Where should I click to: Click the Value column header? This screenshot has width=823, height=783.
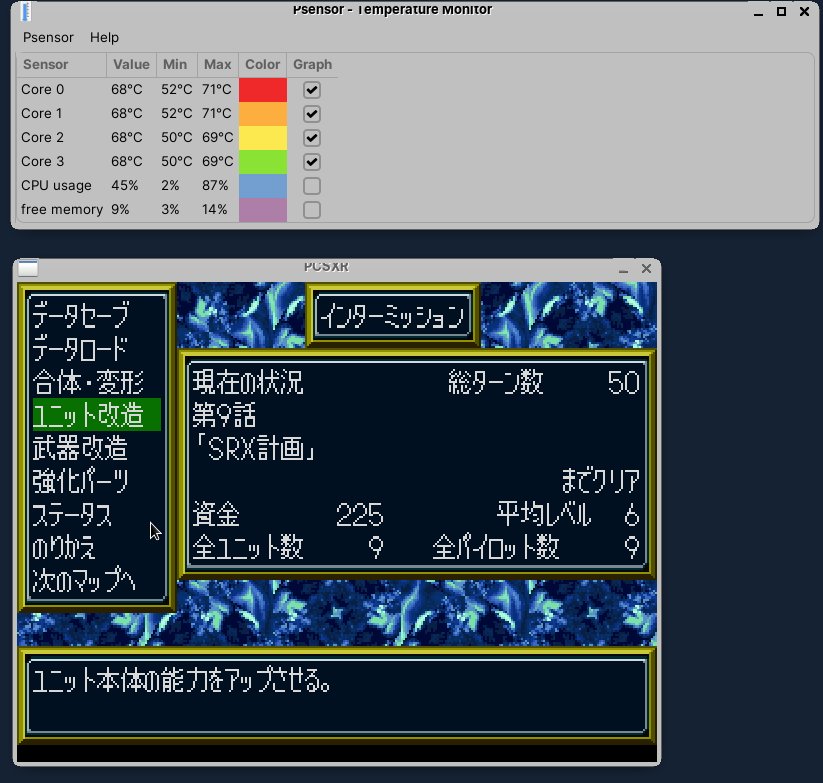[131, 65]
